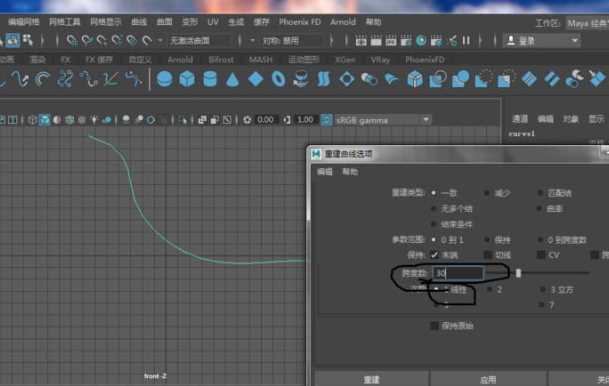Switch to the MASH shelf tab
Viewport: 609px width, 386px height.
click(260, 60)
